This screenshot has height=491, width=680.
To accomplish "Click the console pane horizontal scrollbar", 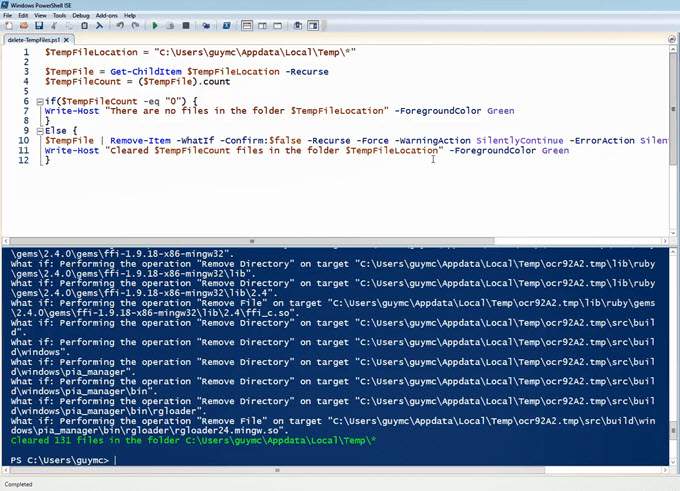I will 278,470.
